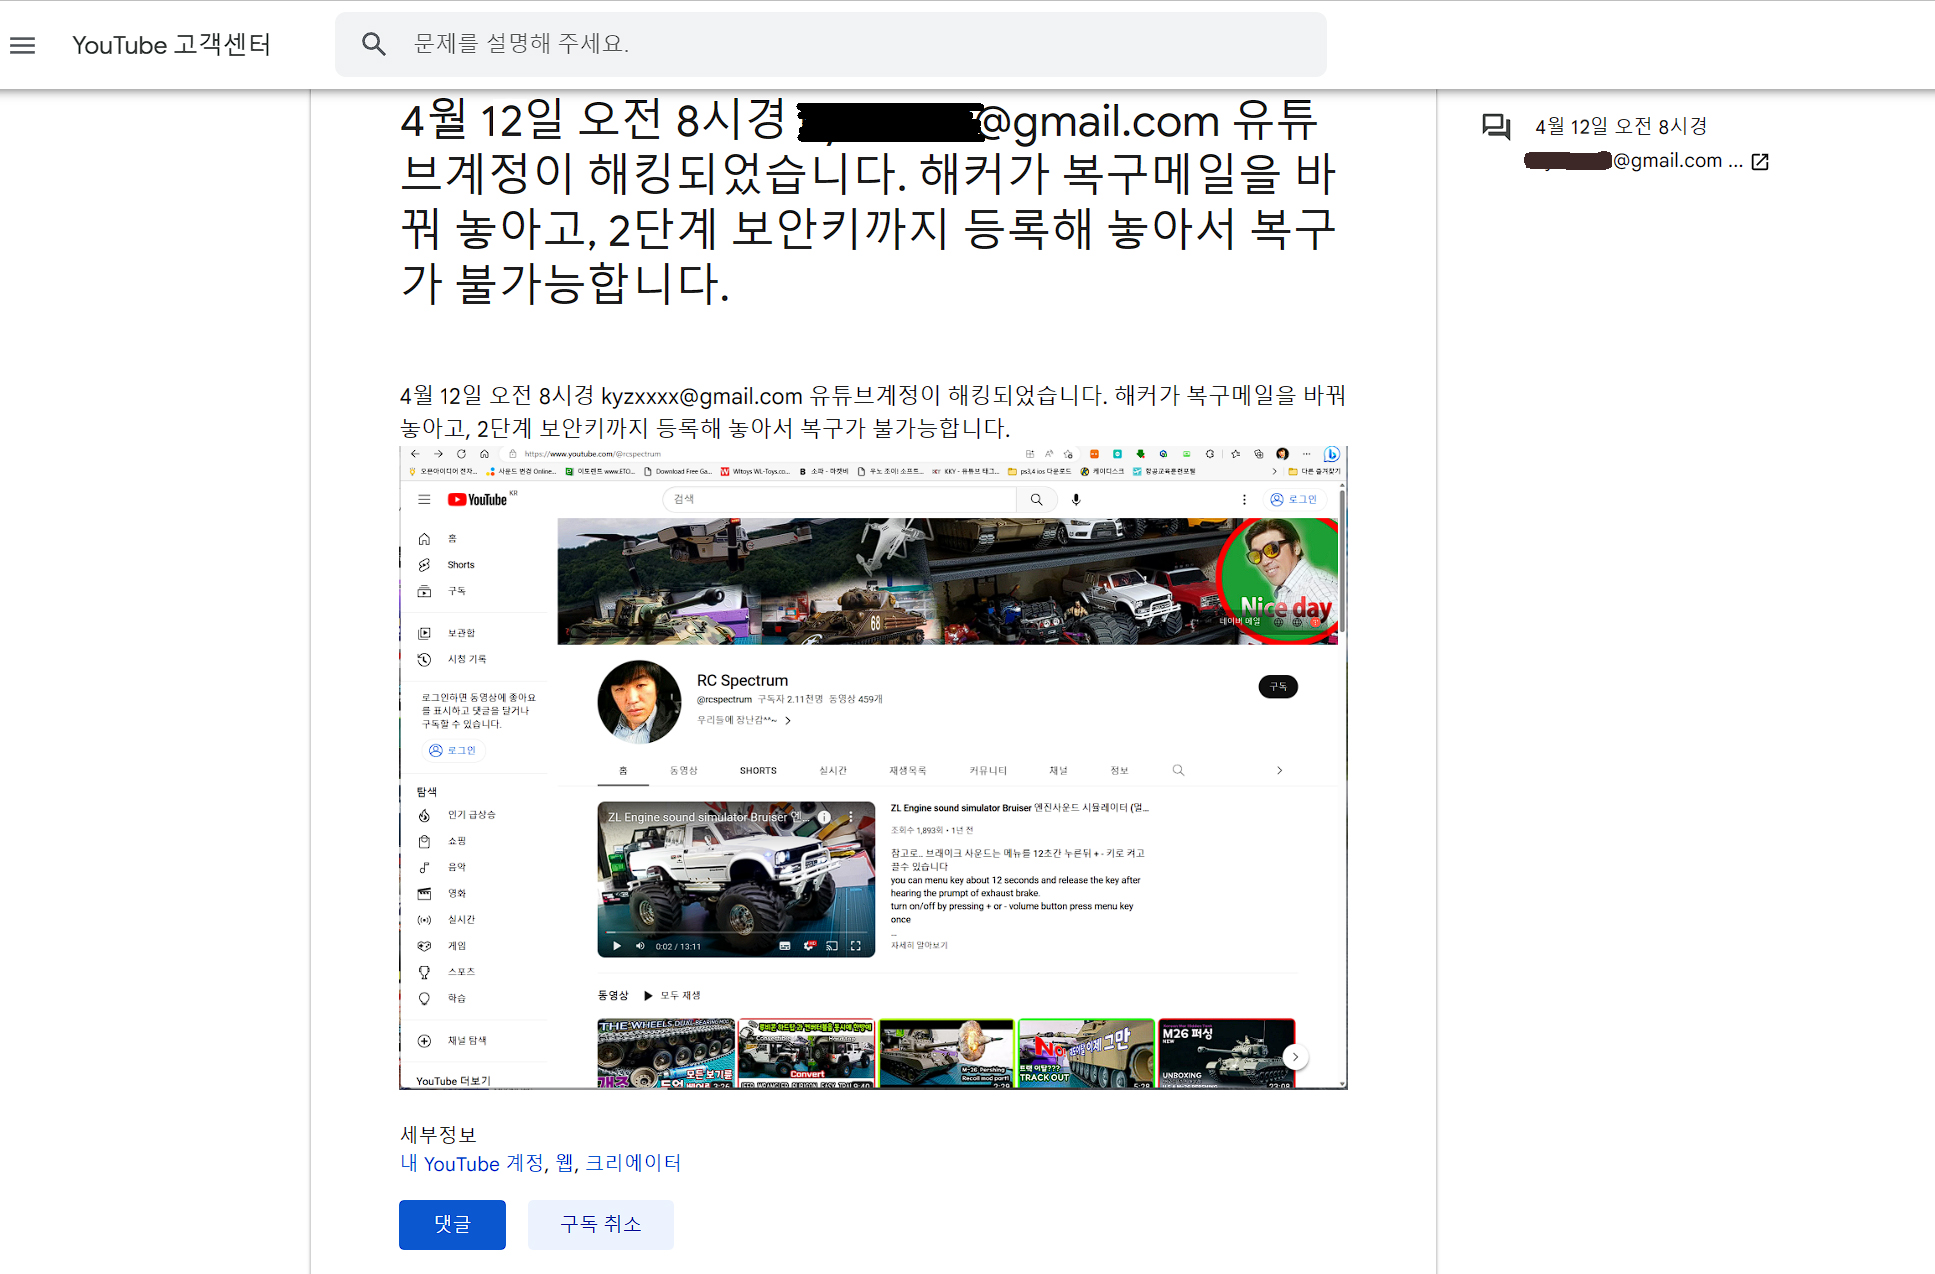Viewport: 1935px width, 1274px height.
Task: Select the 채널 tab in channel screenshot
Action: 1058,770
